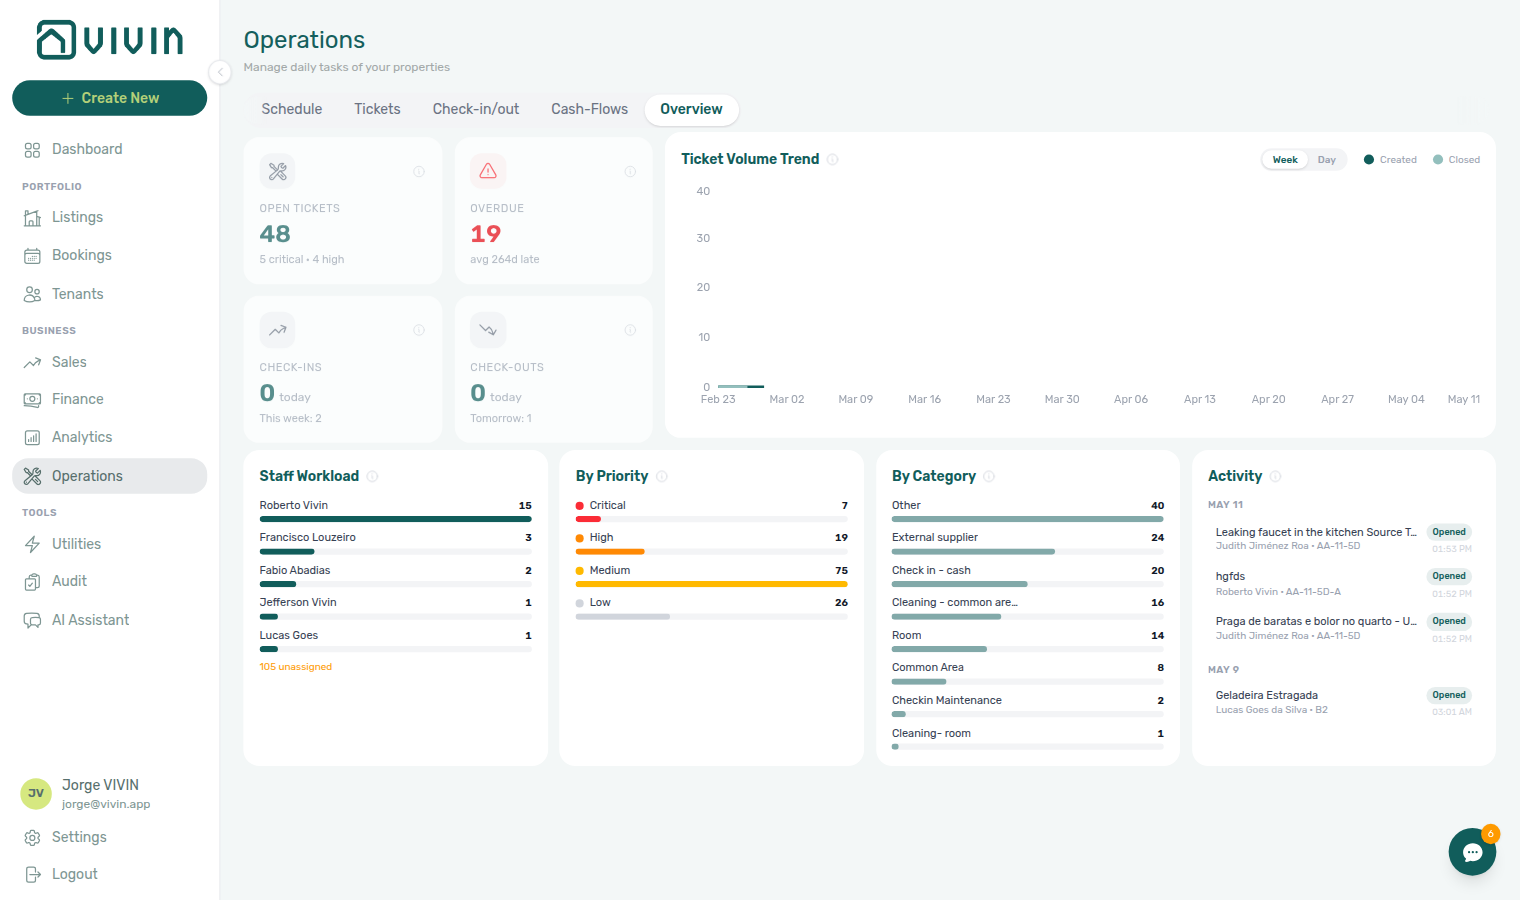
Task: Select the Overview tab
Action: coord(691,109)
